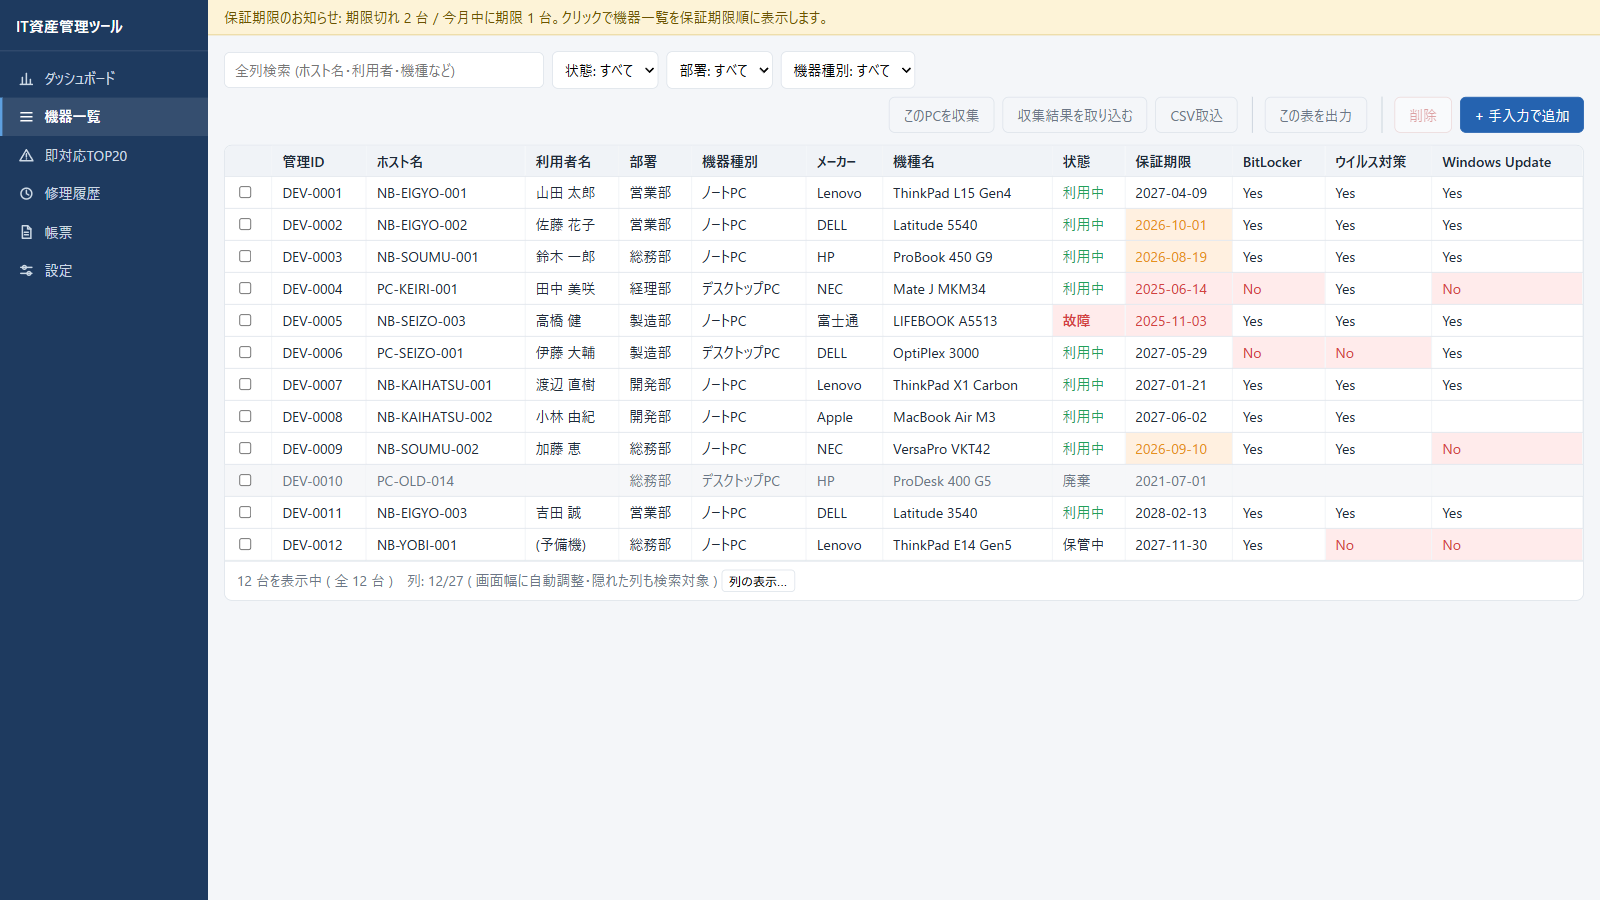The width and height of the screenshot is (1600, 900).
Task: Open 帳票 page
Action: [104, 232]
